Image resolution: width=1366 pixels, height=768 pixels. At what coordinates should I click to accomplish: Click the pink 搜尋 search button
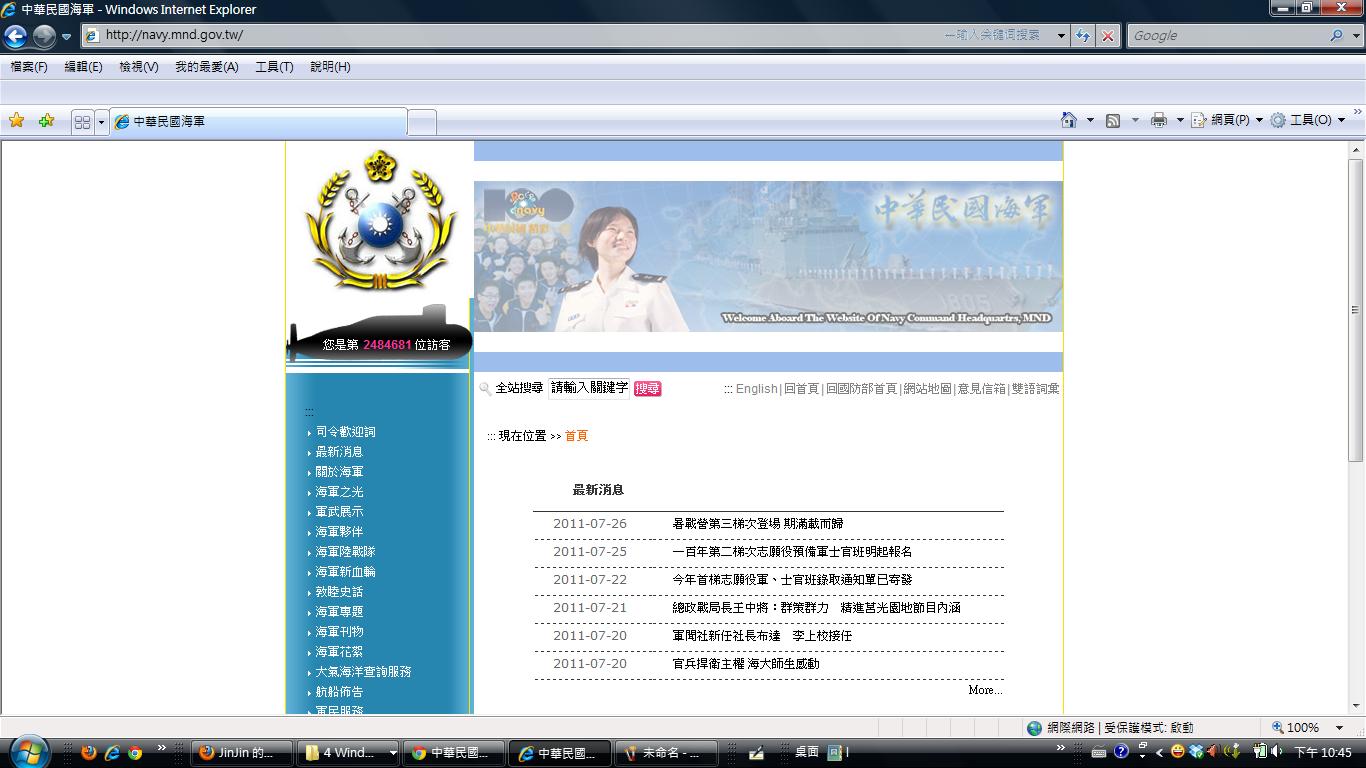pyautogui.click(x=647, y=389)
